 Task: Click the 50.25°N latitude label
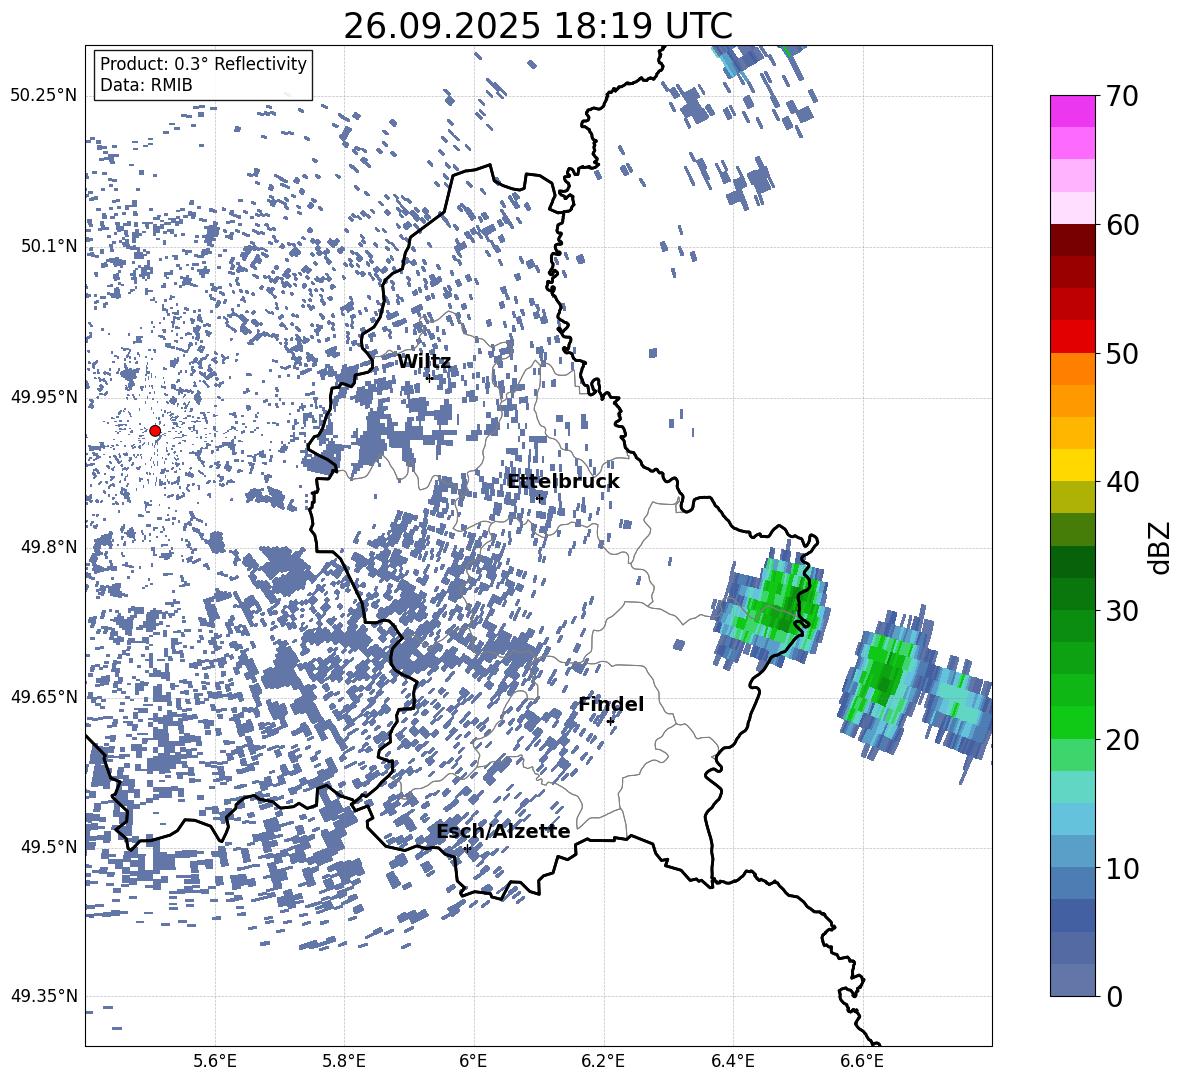point(44,96)
